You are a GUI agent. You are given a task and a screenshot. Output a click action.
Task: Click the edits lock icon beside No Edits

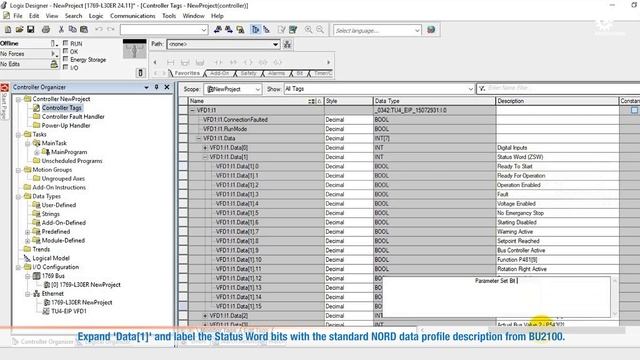(x=54, y=64)
